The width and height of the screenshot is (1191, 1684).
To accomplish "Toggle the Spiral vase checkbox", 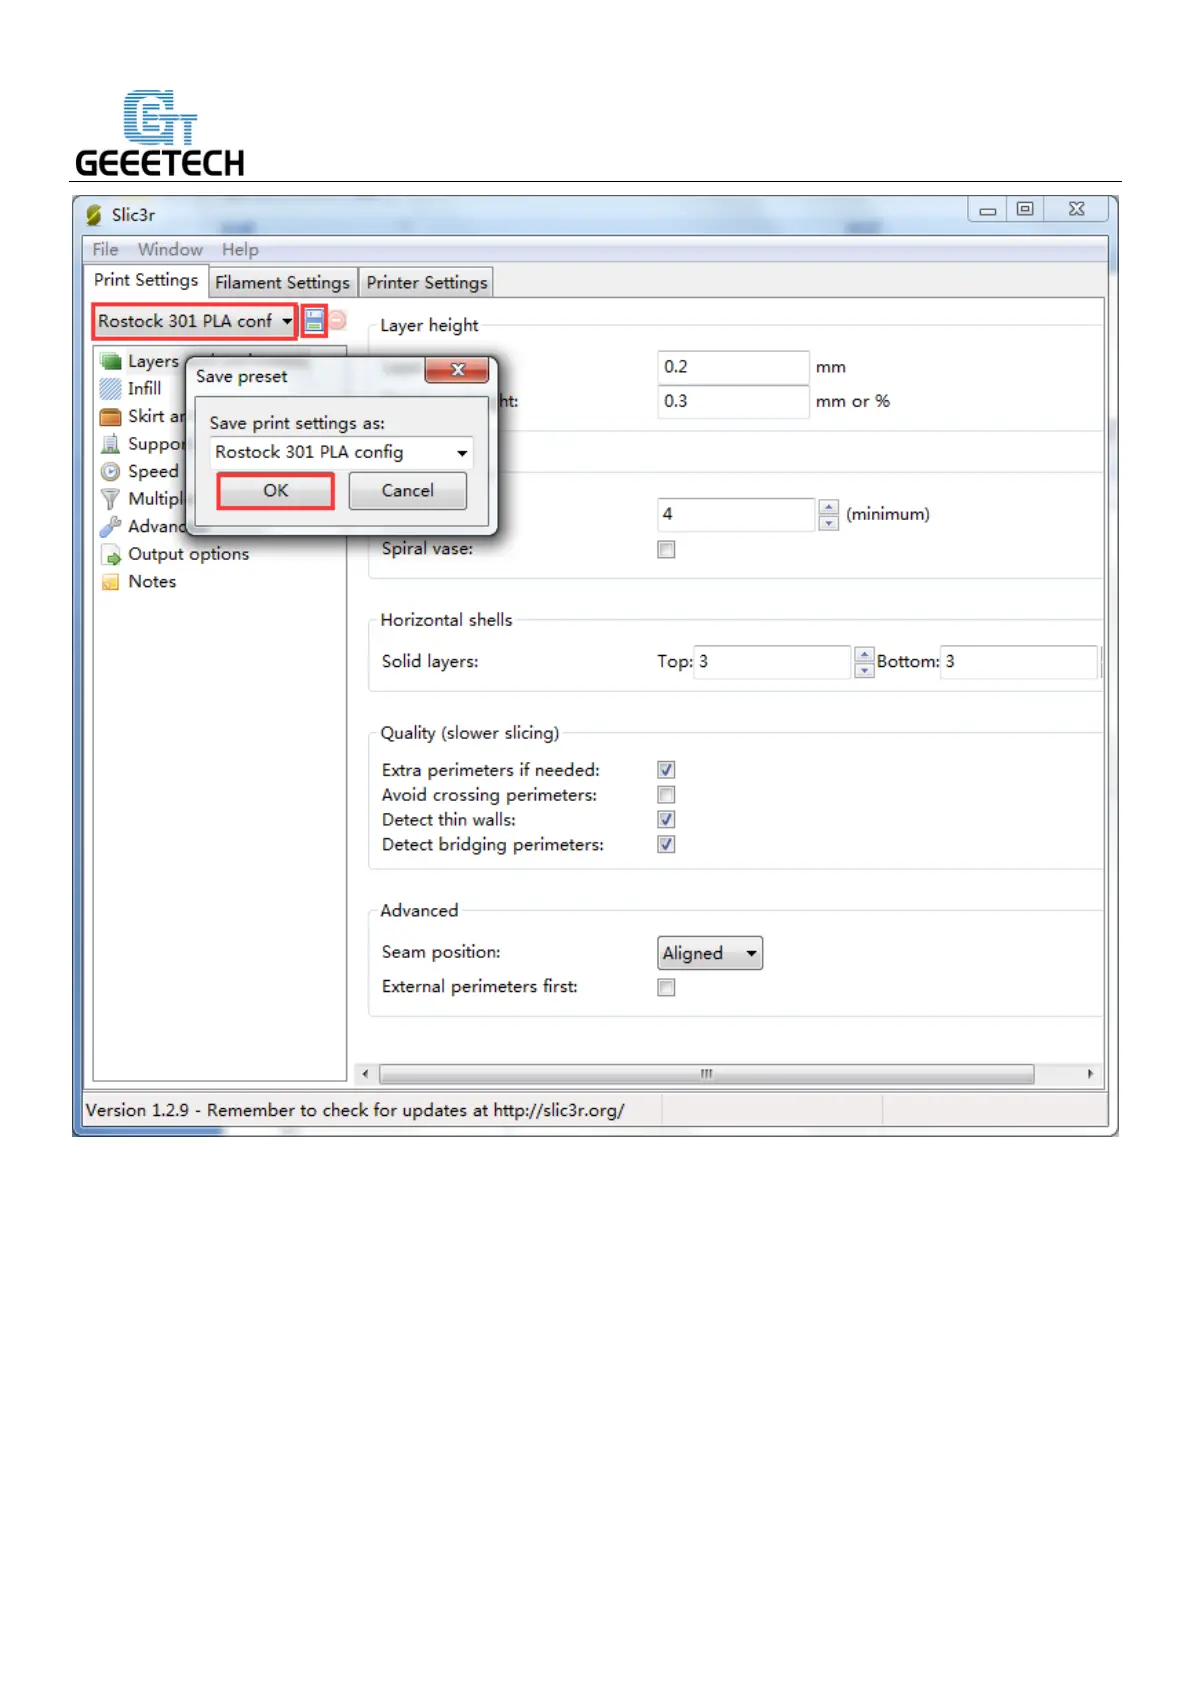I will click(x=666, y=550).
